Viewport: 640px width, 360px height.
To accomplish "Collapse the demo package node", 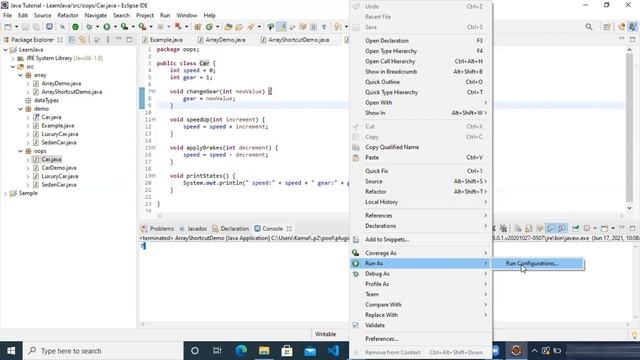I will pyautogui.click(x=20, y=109).
